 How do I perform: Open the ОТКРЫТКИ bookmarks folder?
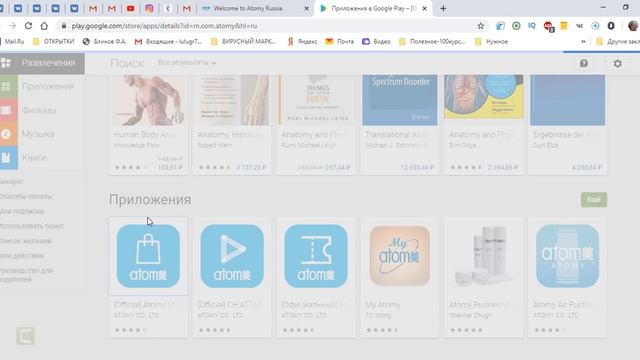(x=53, y=42)
